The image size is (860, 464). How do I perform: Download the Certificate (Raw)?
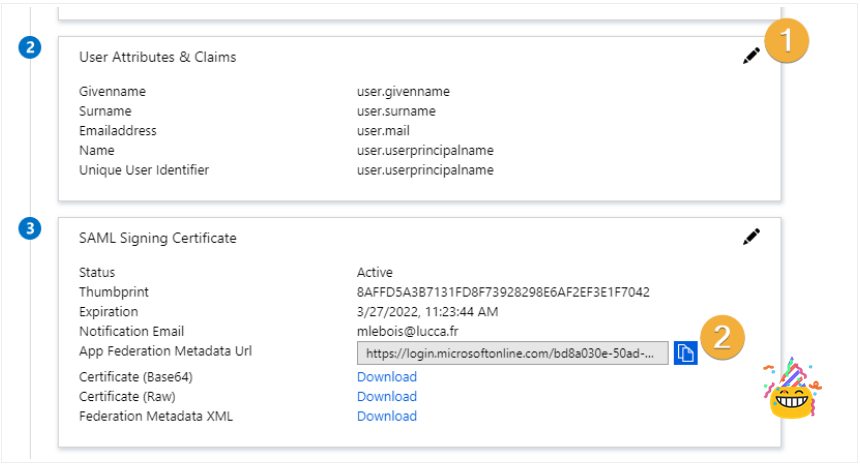coord(387,397)
